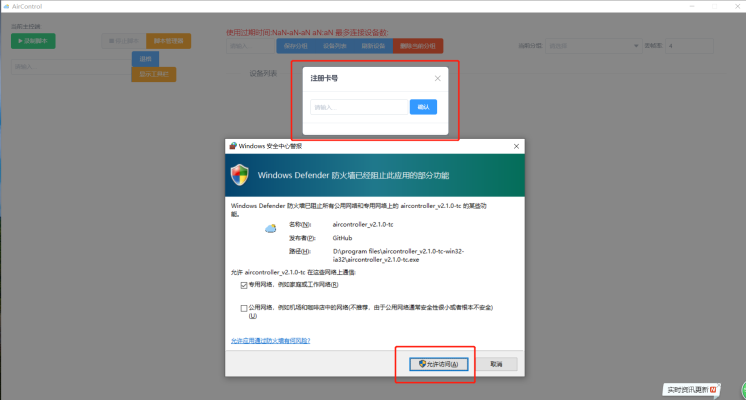
Task: Open the 当前分组 dropdown
Action: [593, 46]
